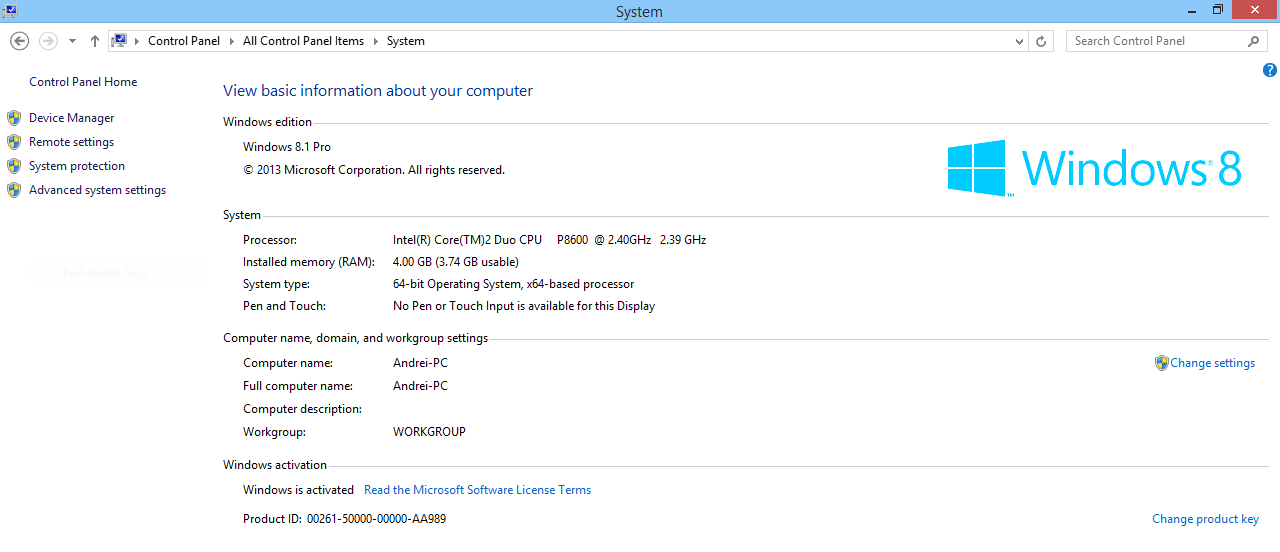Click the system menu icon in title bar

coord(9,11)
